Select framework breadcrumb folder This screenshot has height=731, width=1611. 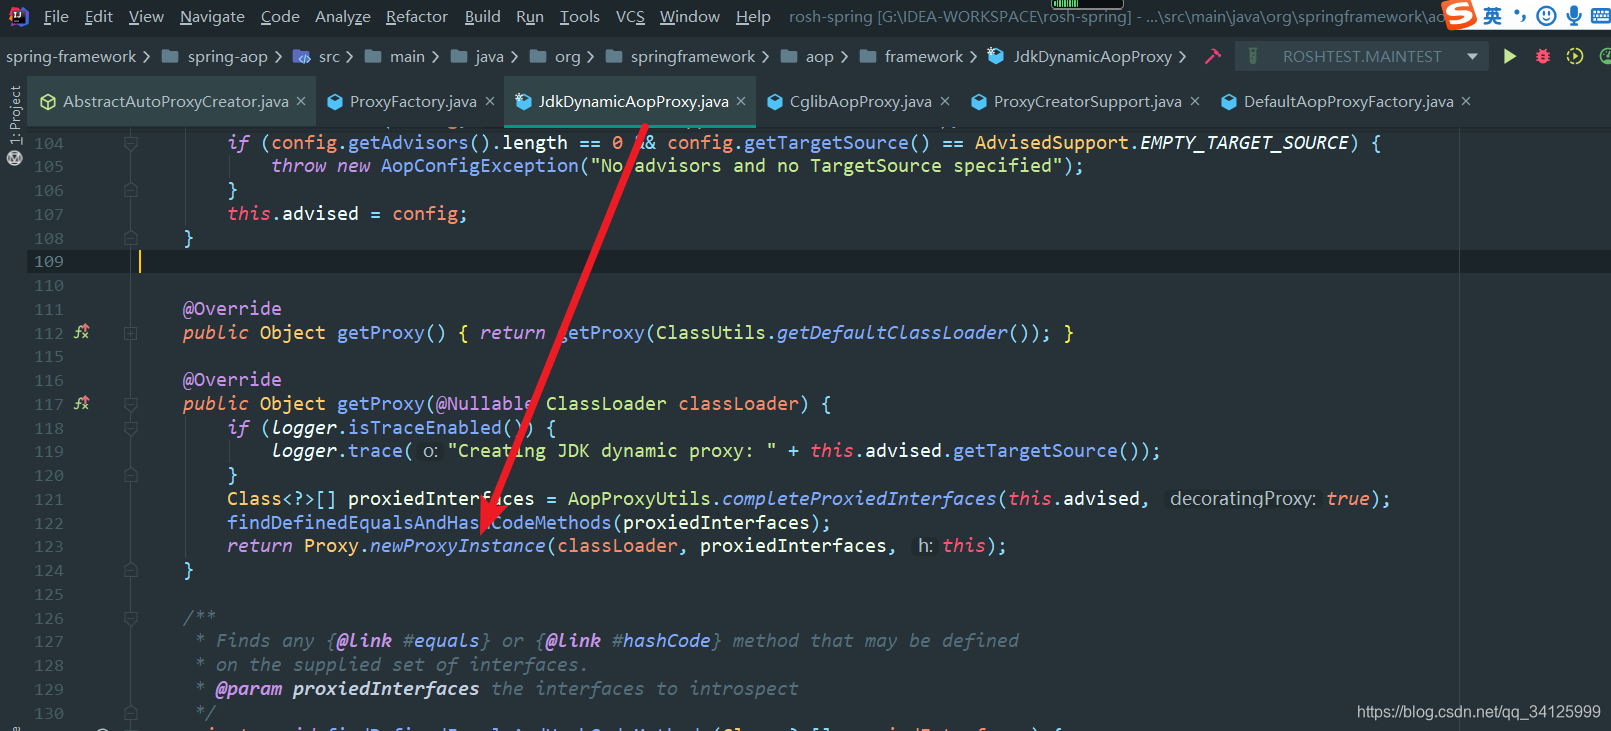911,57
